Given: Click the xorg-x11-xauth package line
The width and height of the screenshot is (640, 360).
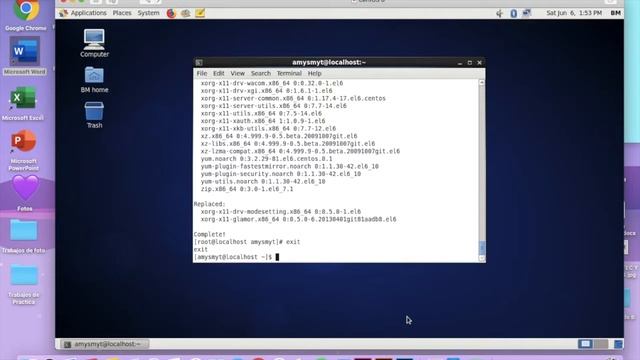Looking at the screenshot, I should tap(263, 121).
